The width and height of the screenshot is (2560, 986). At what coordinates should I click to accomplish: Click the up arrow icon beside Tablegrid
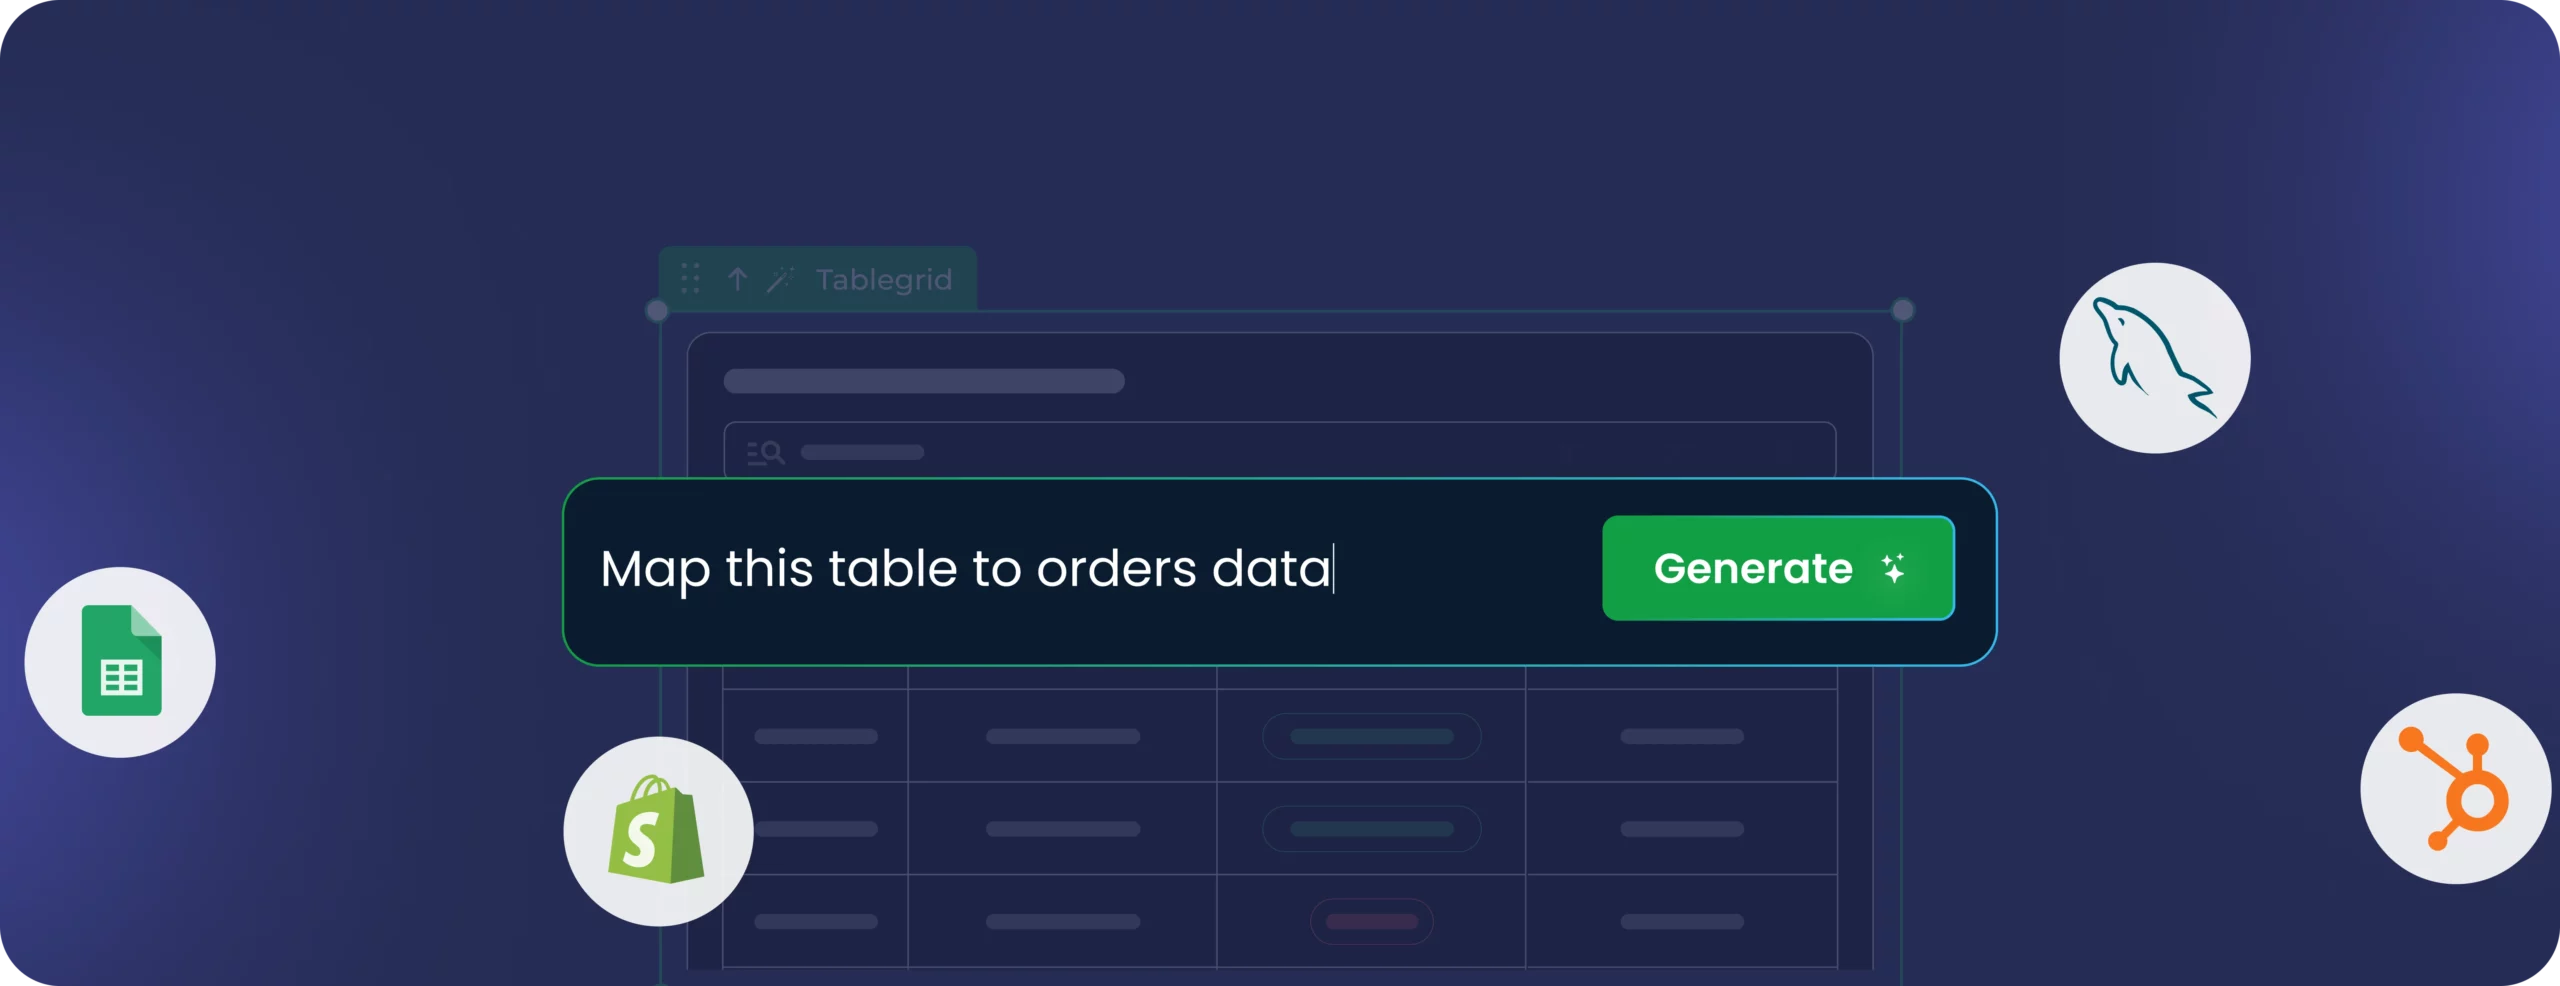[737, 279]
